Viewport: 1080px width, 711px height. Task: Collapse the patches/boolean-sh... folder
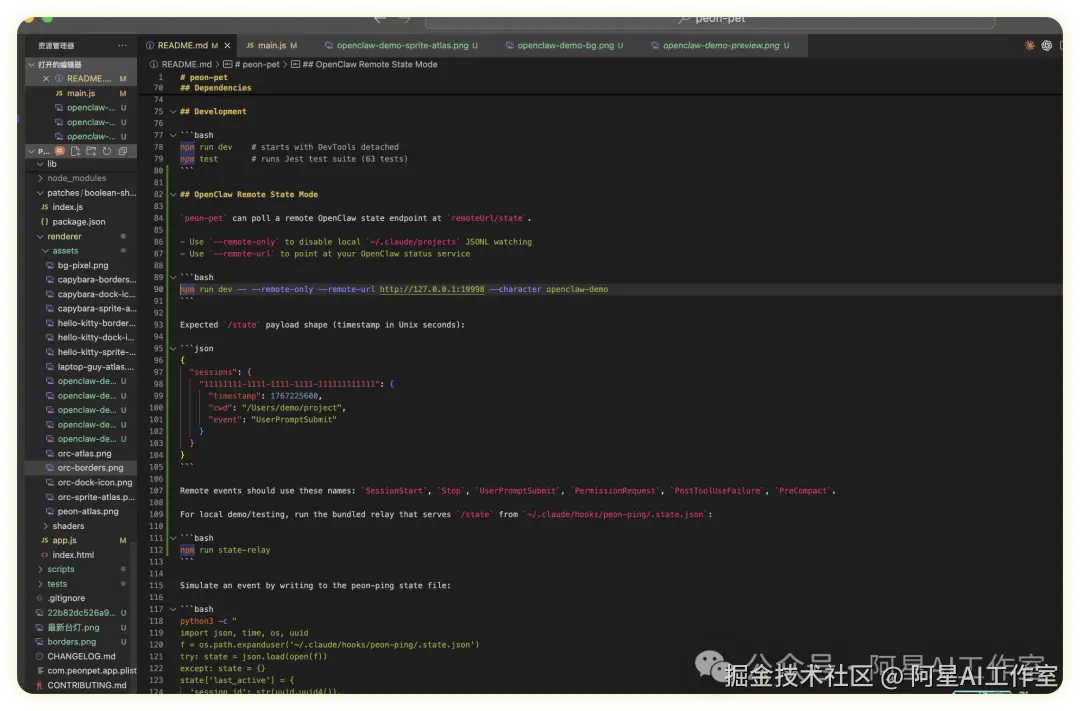point(40,193)
